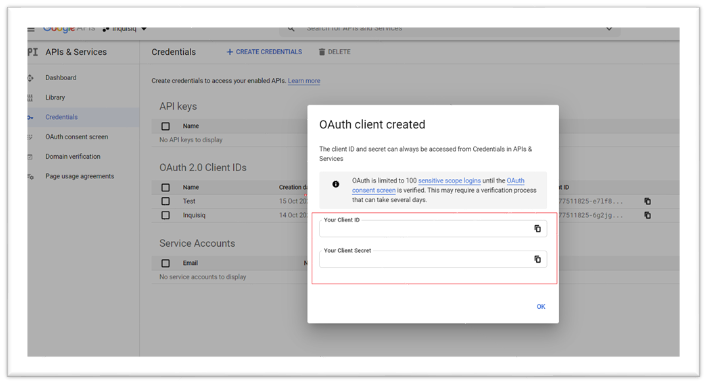
Task: Copy client ID of the Inquisiq row
Action: pos(648,215)
